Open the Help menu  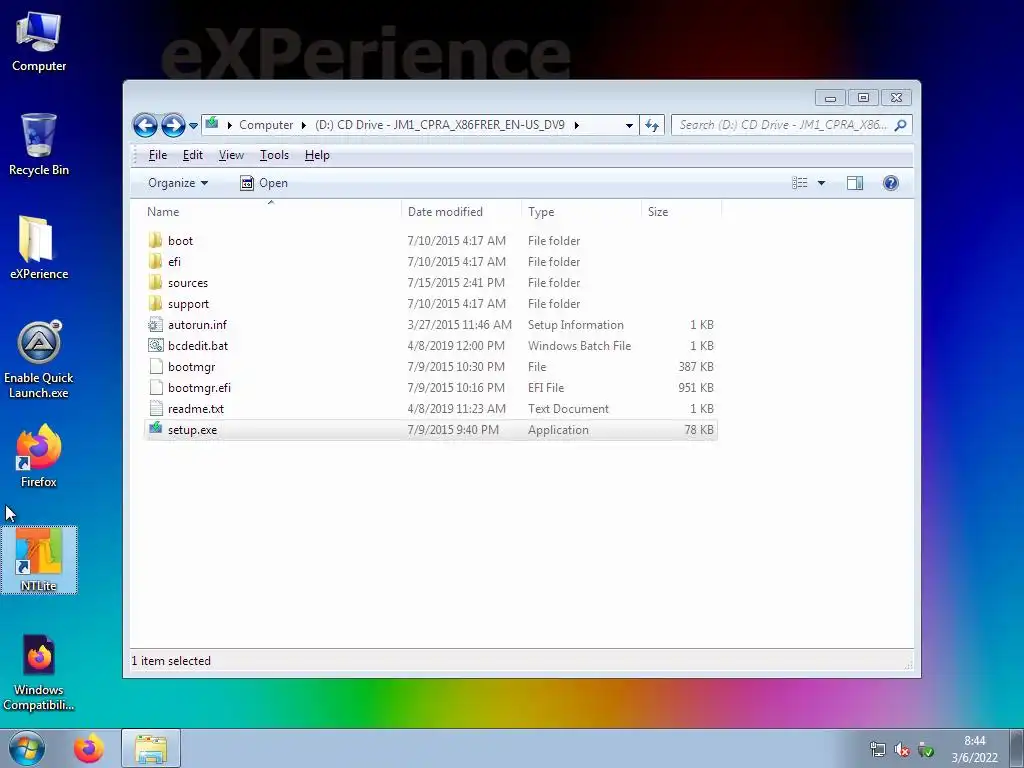pos(317,155)
